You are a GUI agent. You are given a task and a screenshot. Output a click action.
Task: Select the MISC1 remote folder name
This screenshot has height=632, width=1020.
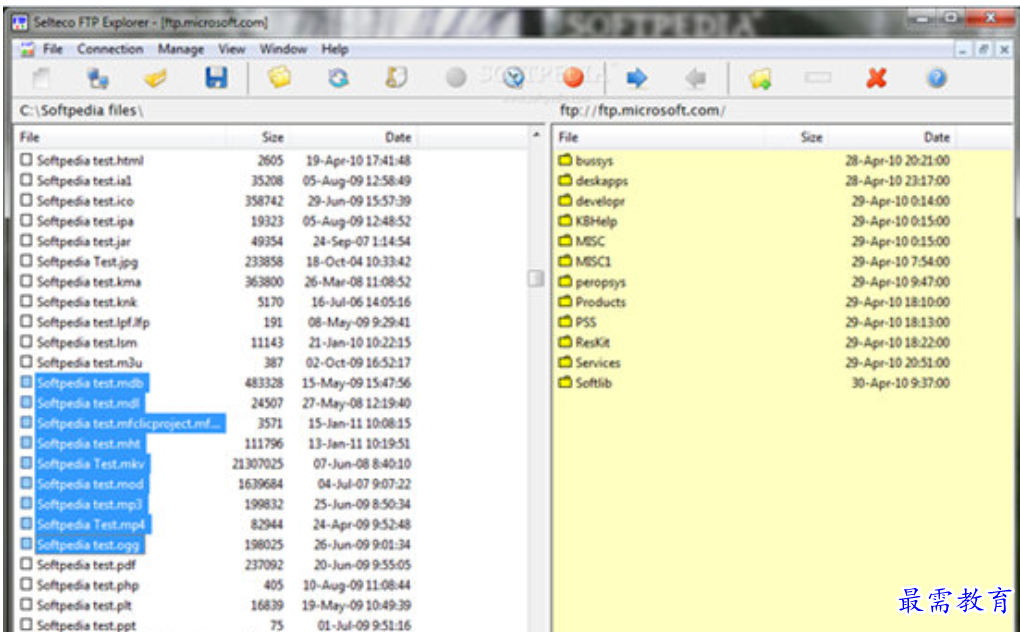coord(593,261)
